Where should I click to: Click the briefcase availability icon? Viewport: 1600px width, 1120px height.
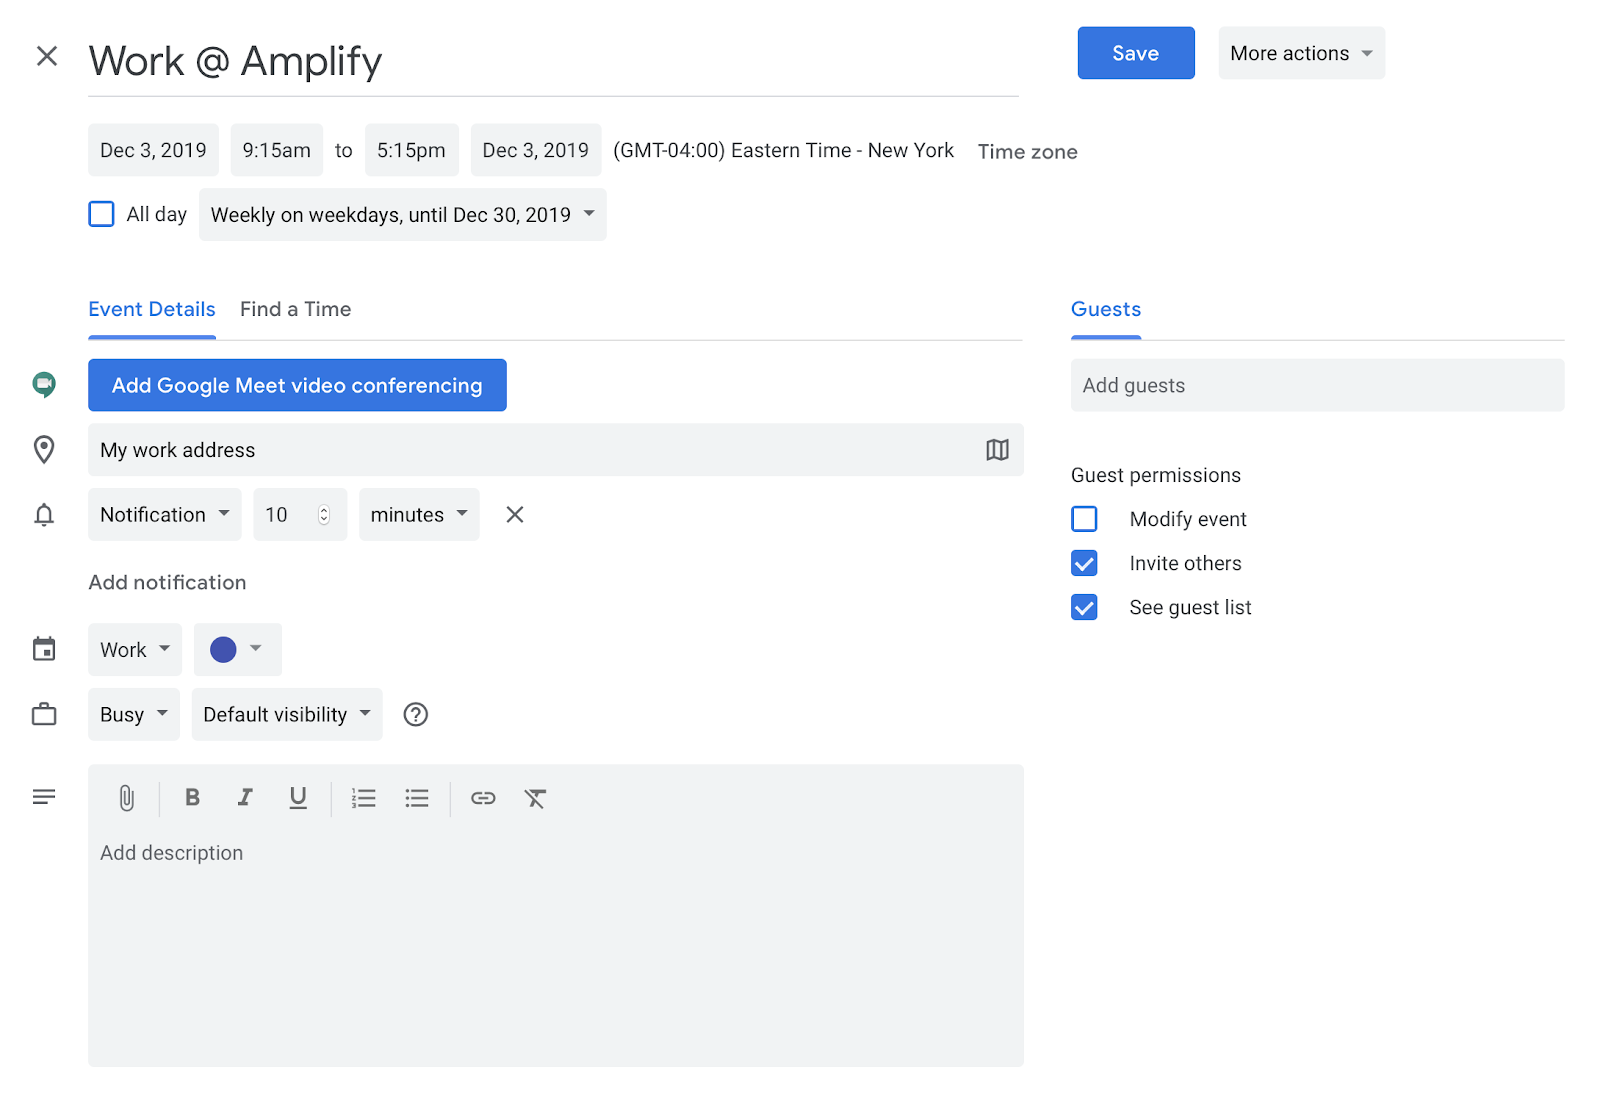tap(44, 715)
